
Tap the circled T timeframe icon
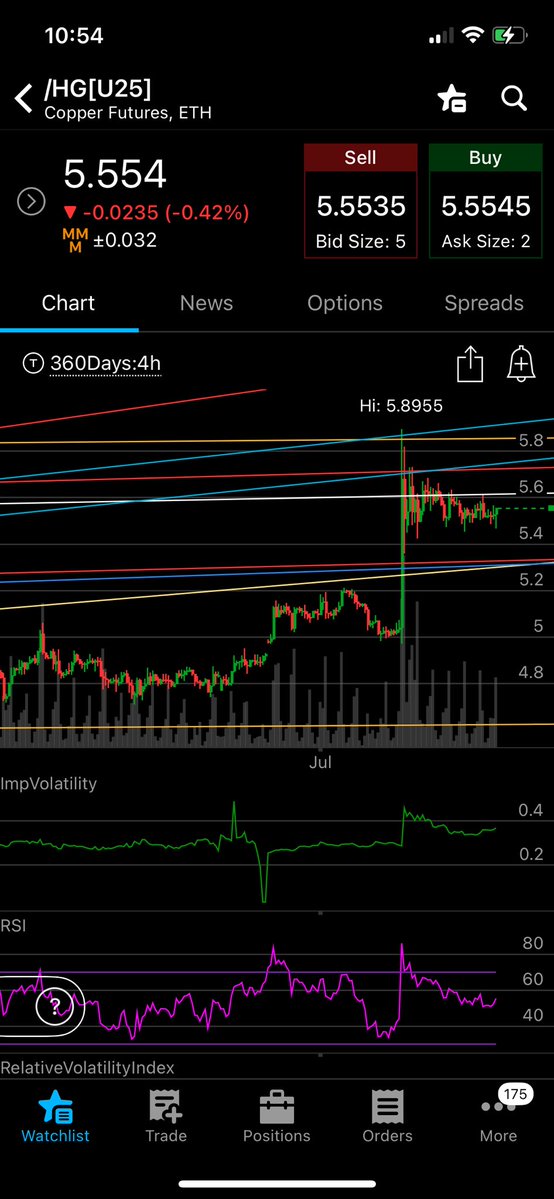34,363
